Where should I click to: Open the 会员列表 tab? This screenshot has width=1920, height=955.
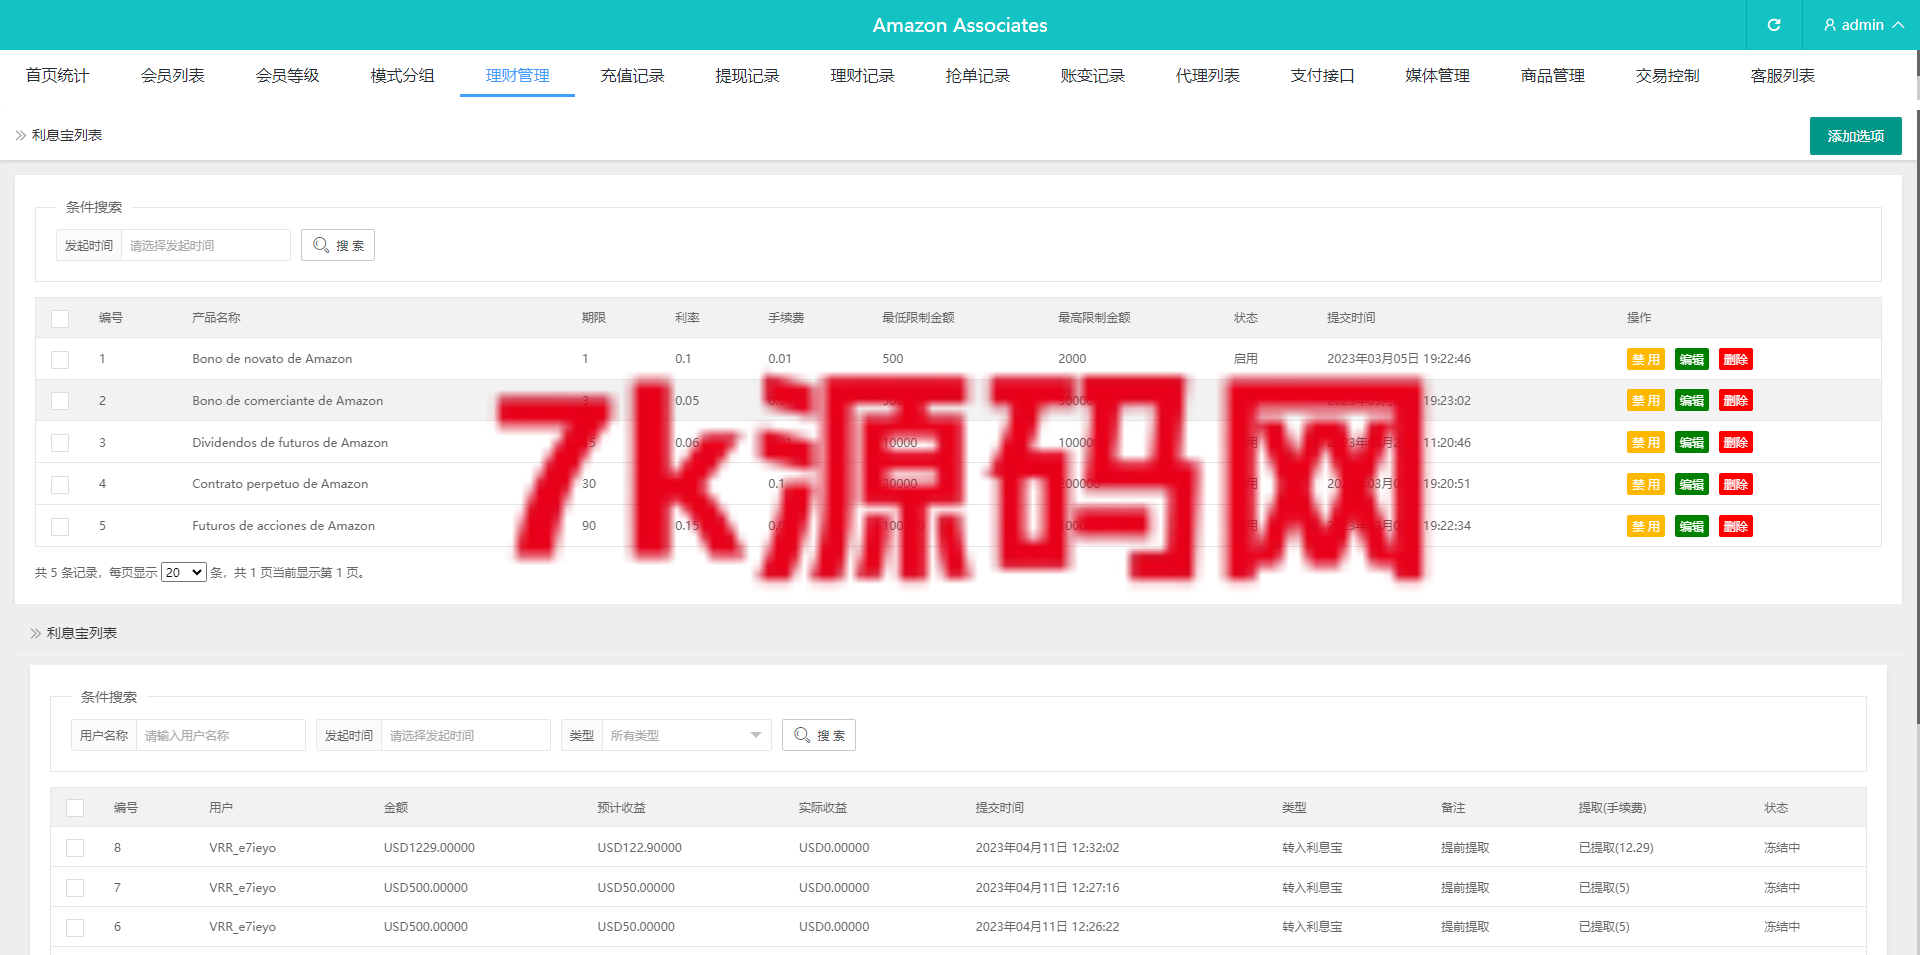[172, 75]
